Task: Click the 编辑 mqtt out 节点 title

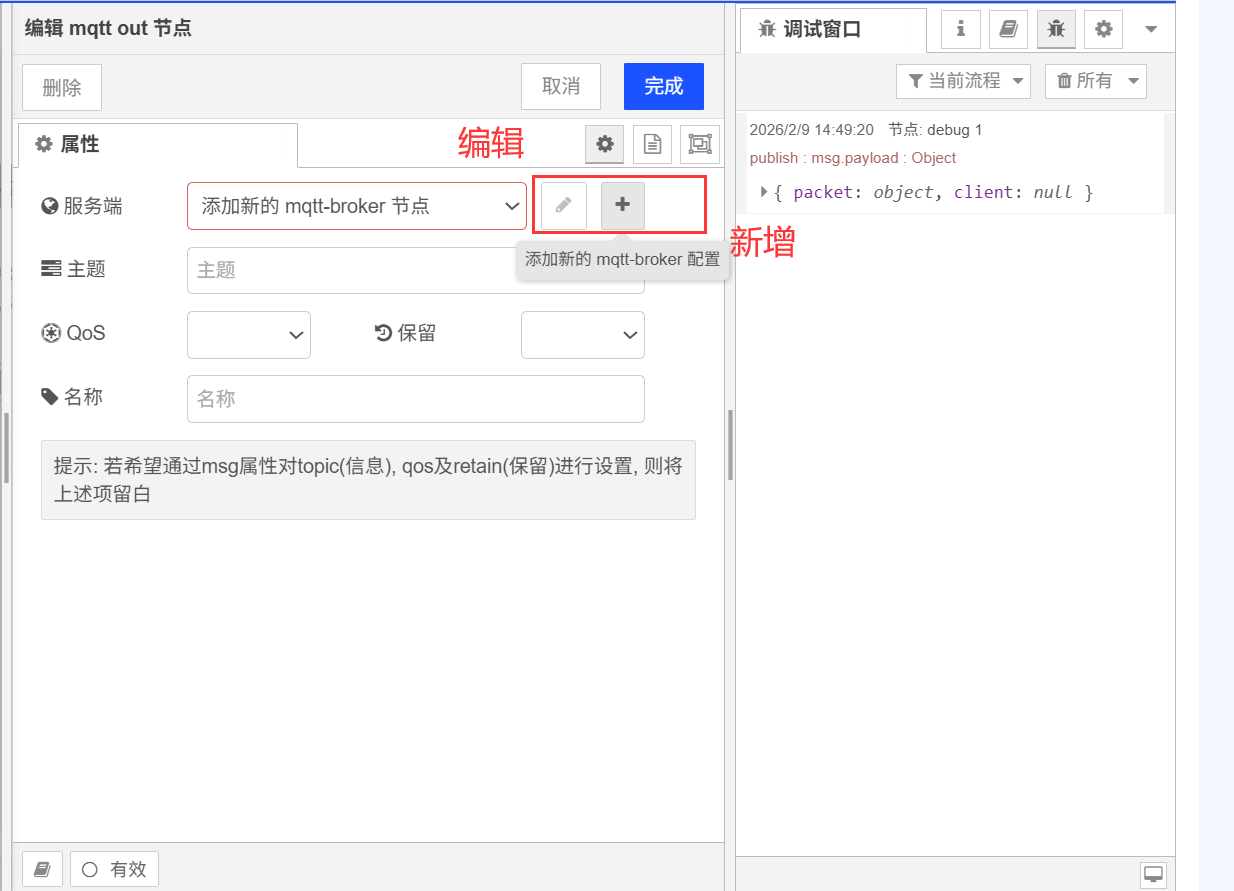Action: tap(108, 28)
